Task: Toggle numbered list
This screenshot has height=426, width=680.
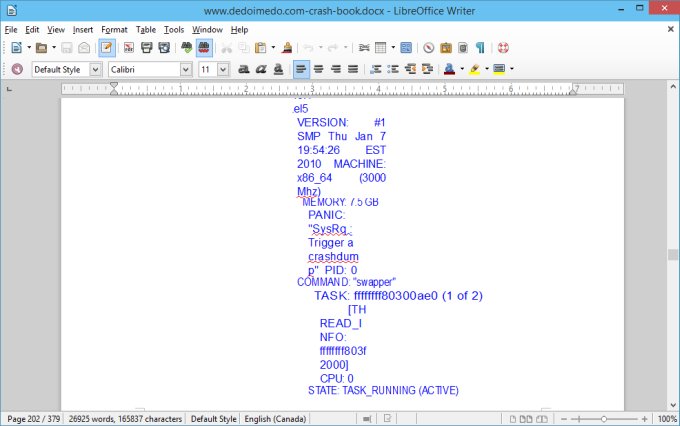Action: tap(376, 69)
